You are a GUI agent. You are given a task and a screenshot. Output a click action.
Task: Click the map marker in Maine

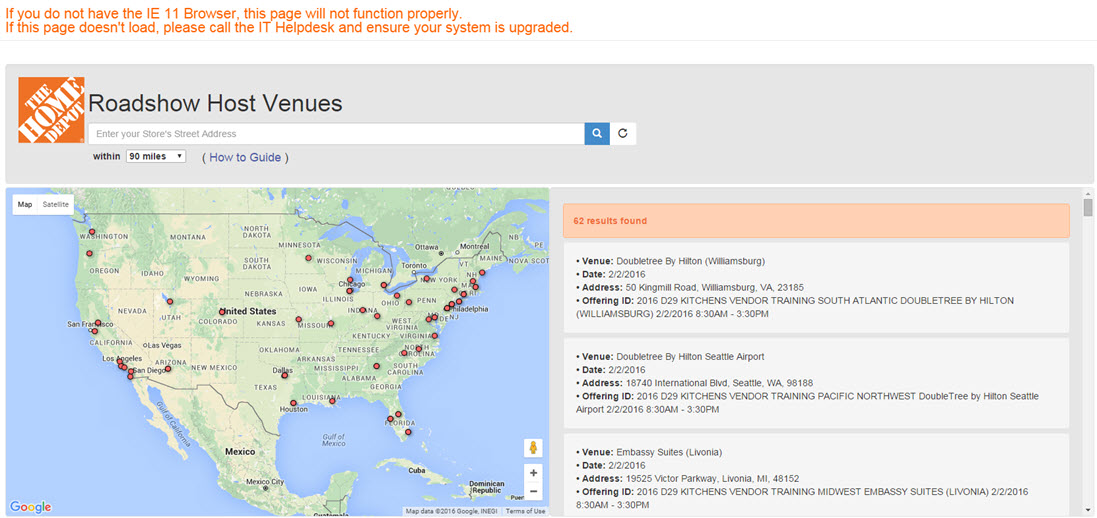point(482,273)
